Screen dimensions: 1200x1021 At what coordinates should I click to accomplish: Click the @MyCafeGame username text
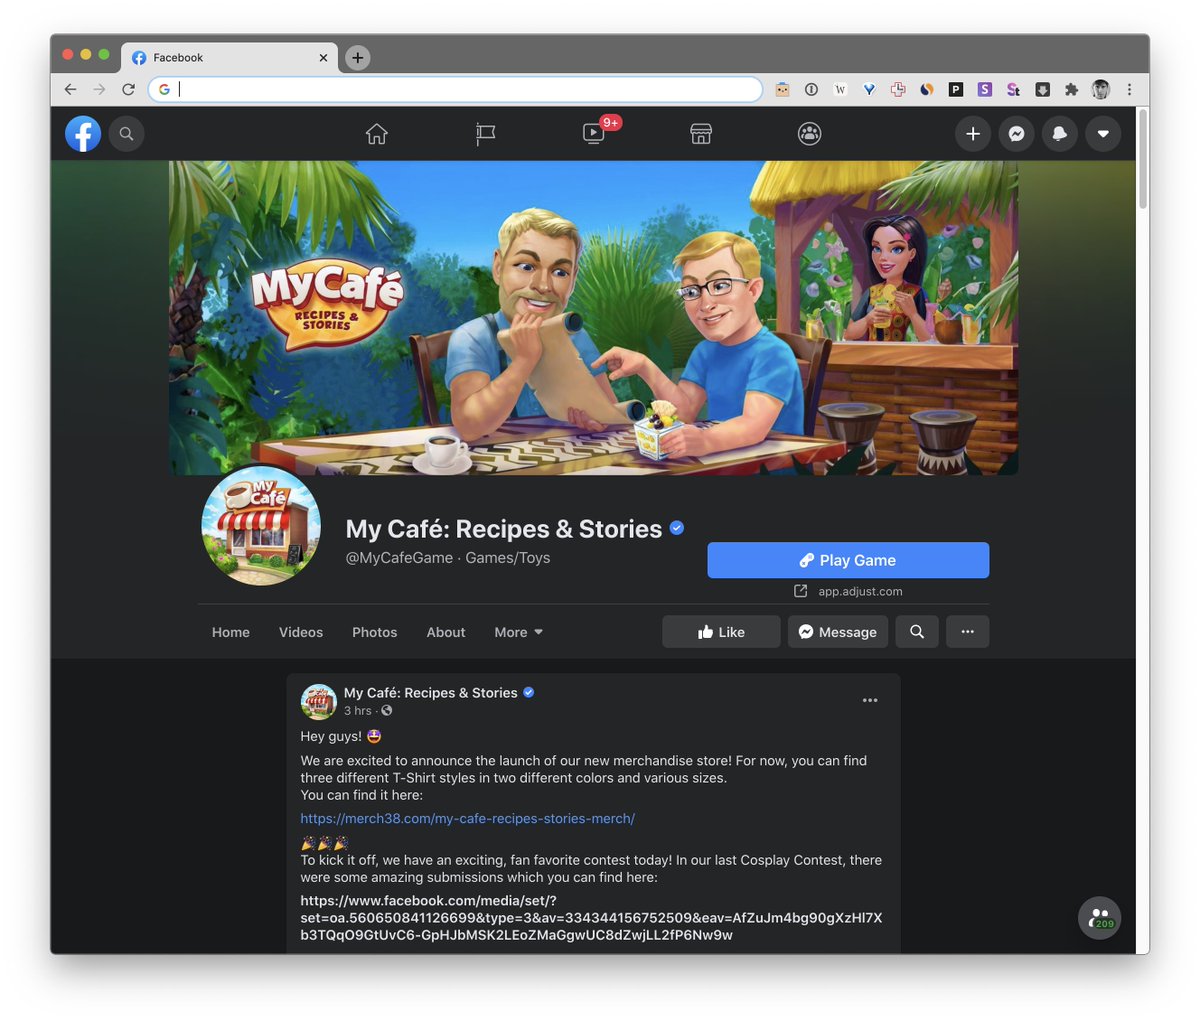(399, 558)
